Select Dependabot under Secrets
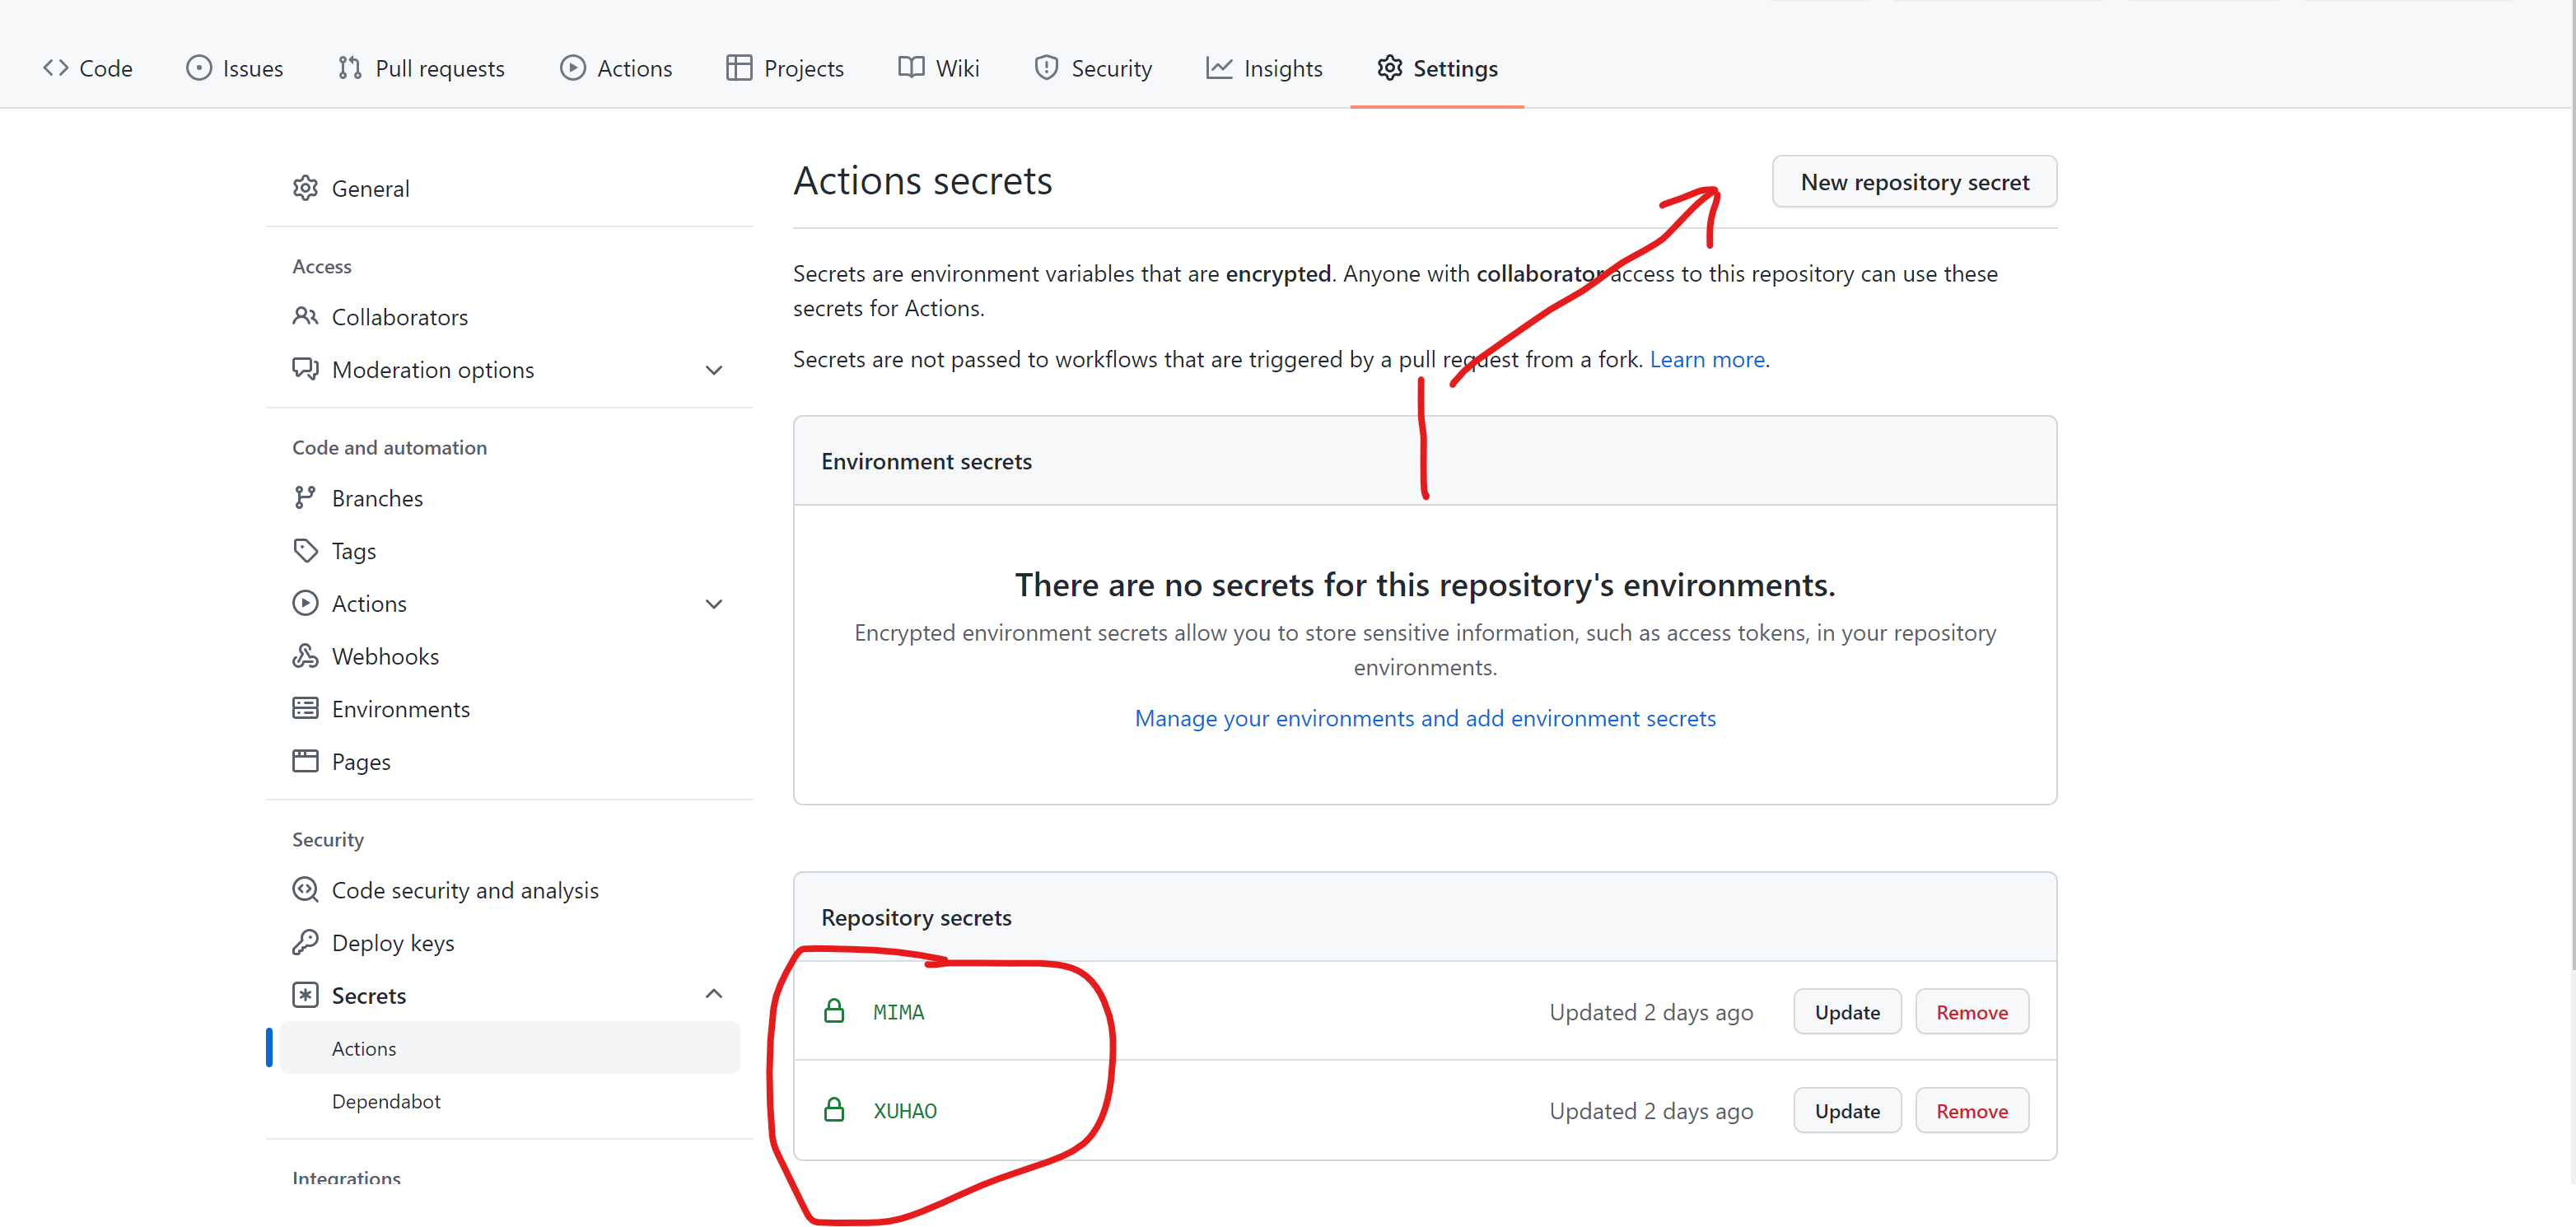This screenshot has width=2576, height=1227. click(x=386, y=1101)
